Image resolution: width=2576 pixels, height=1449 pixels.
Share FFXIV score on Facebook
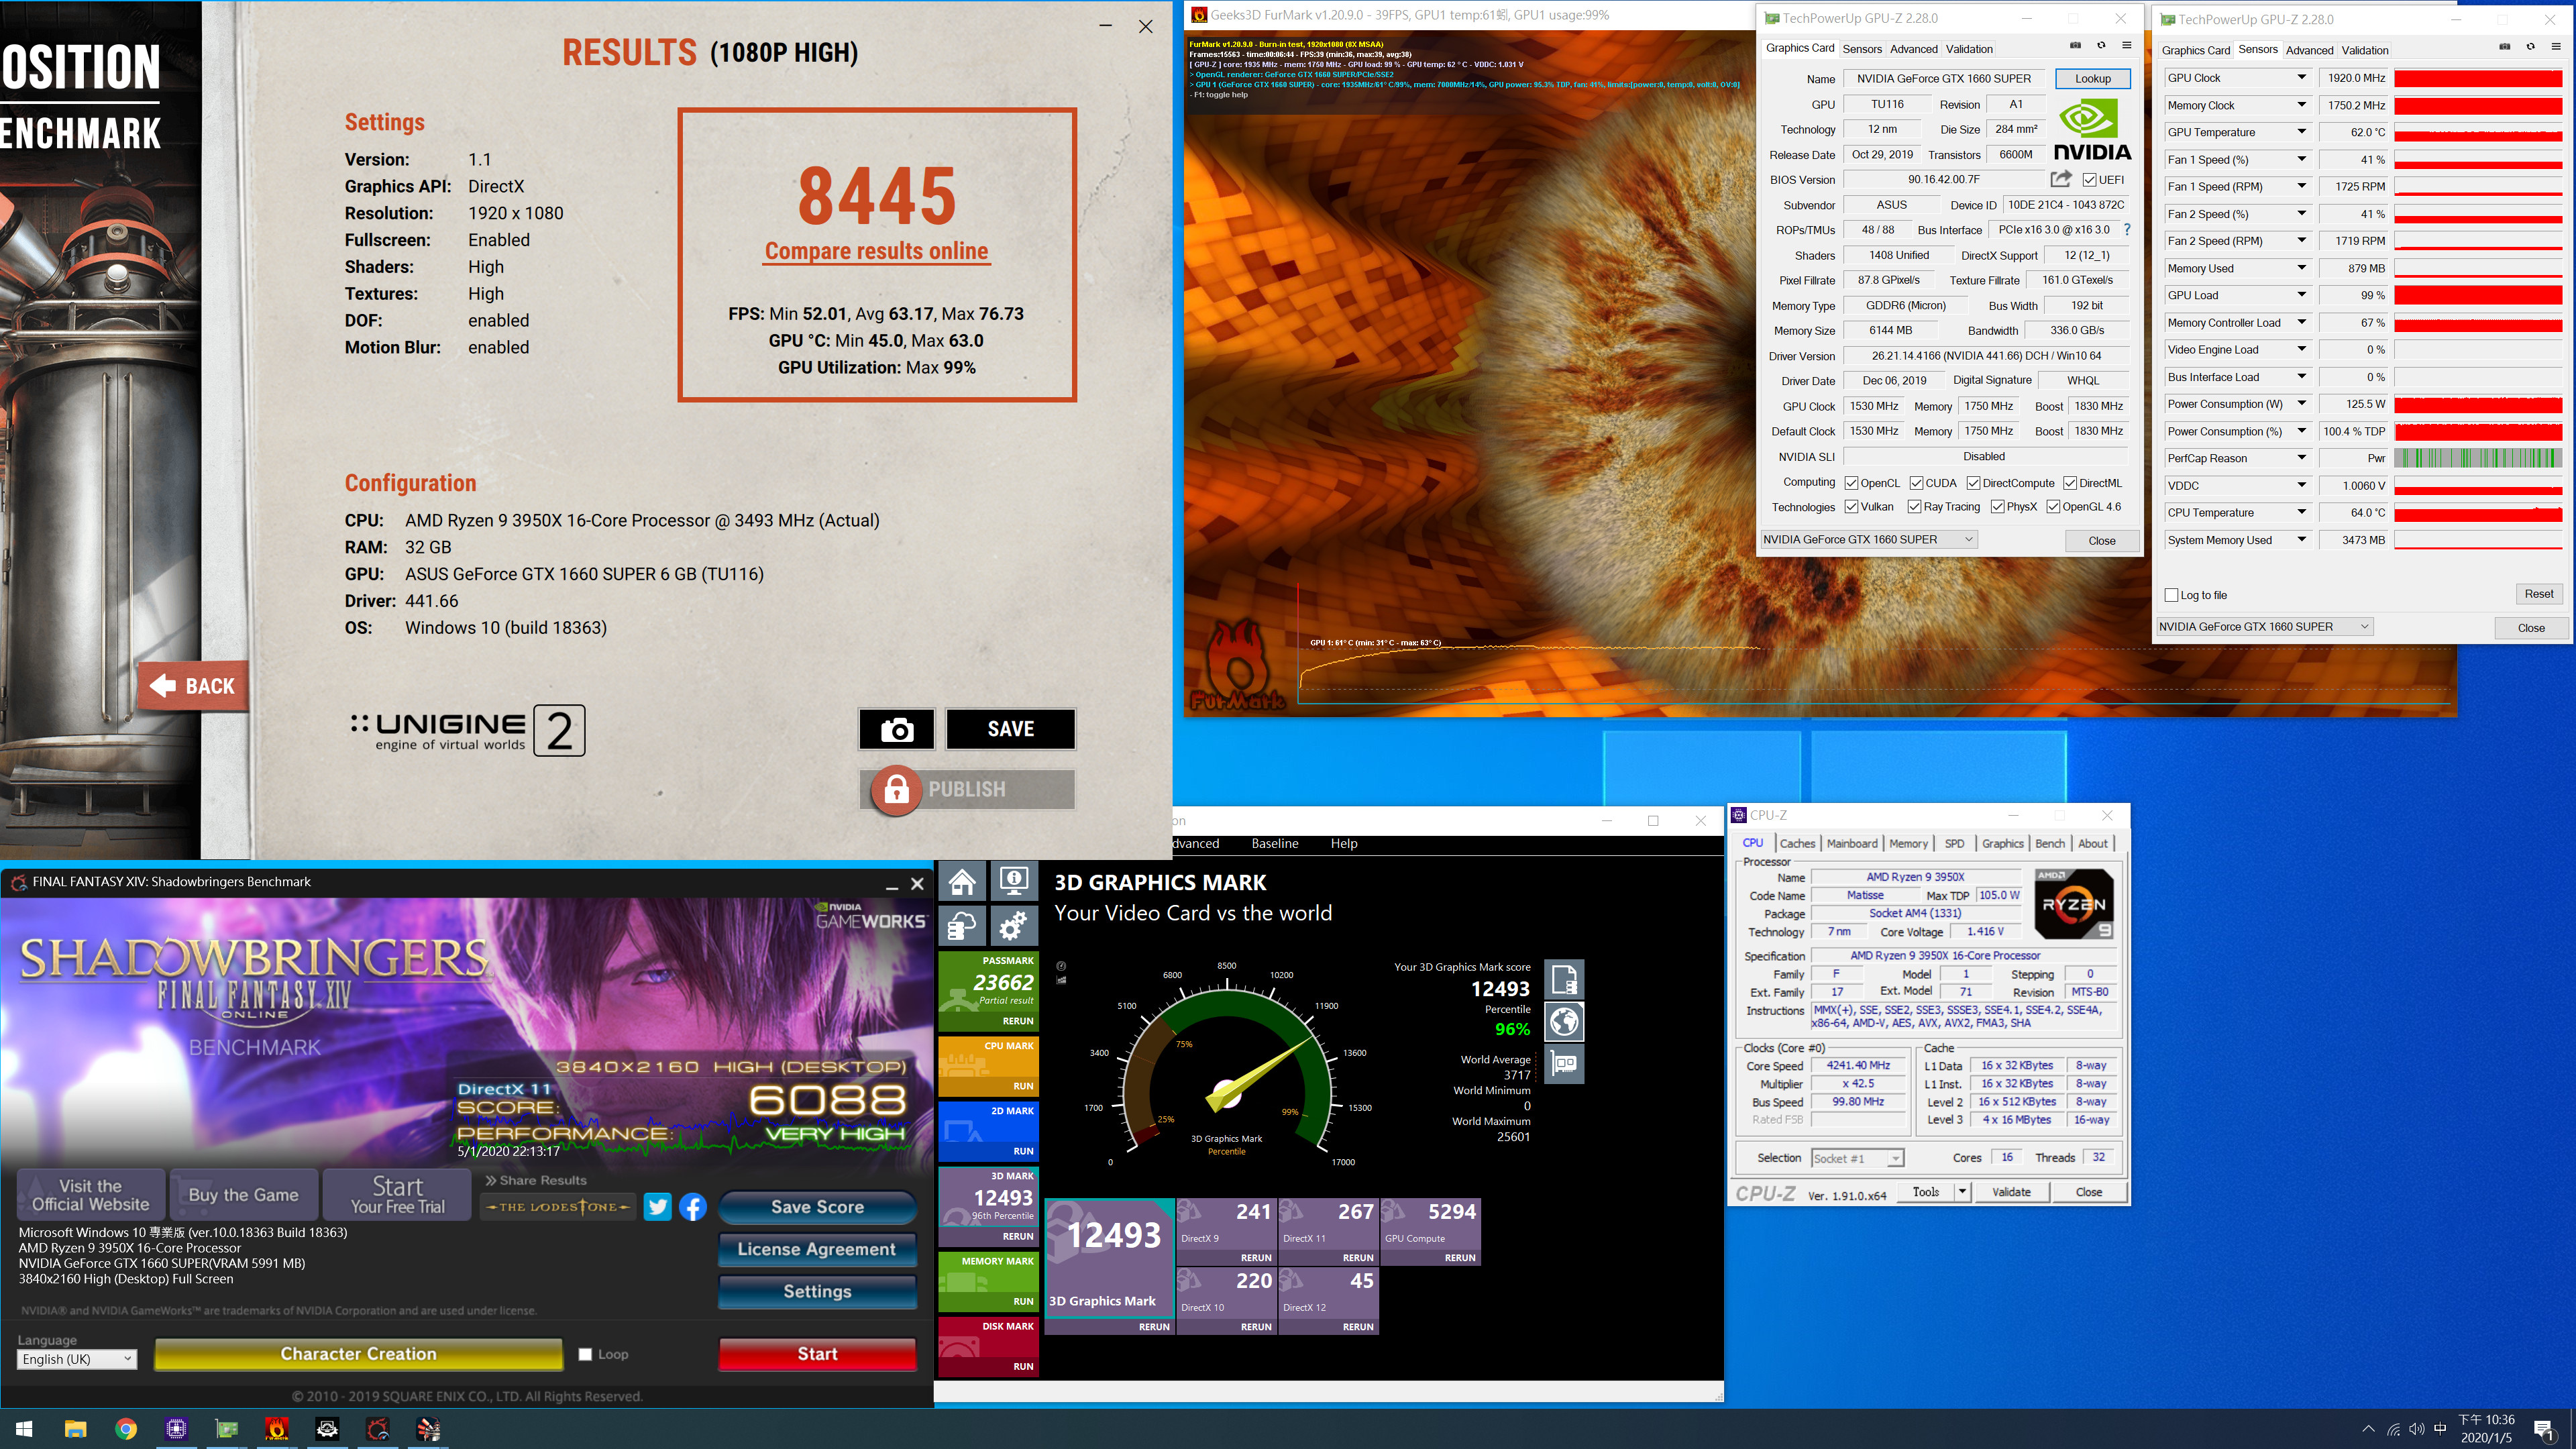(693, 1207)
